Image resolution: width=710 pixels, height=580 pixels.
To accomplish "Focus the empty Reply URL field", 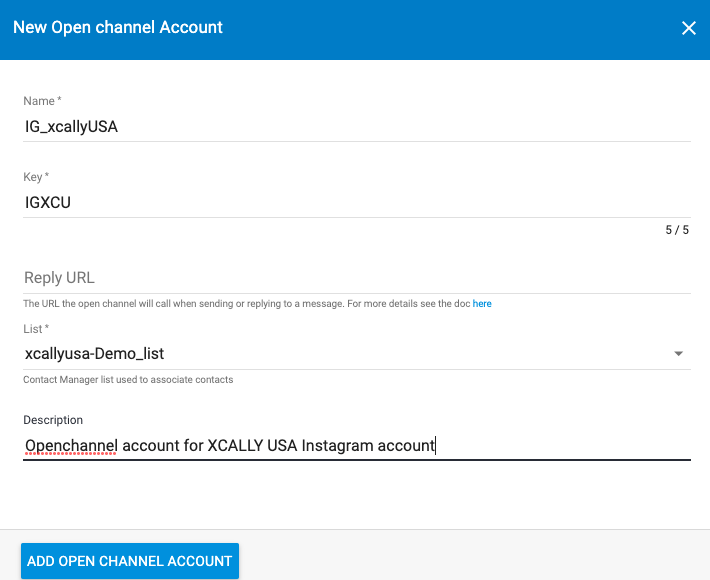I will (x=357, y=278).
